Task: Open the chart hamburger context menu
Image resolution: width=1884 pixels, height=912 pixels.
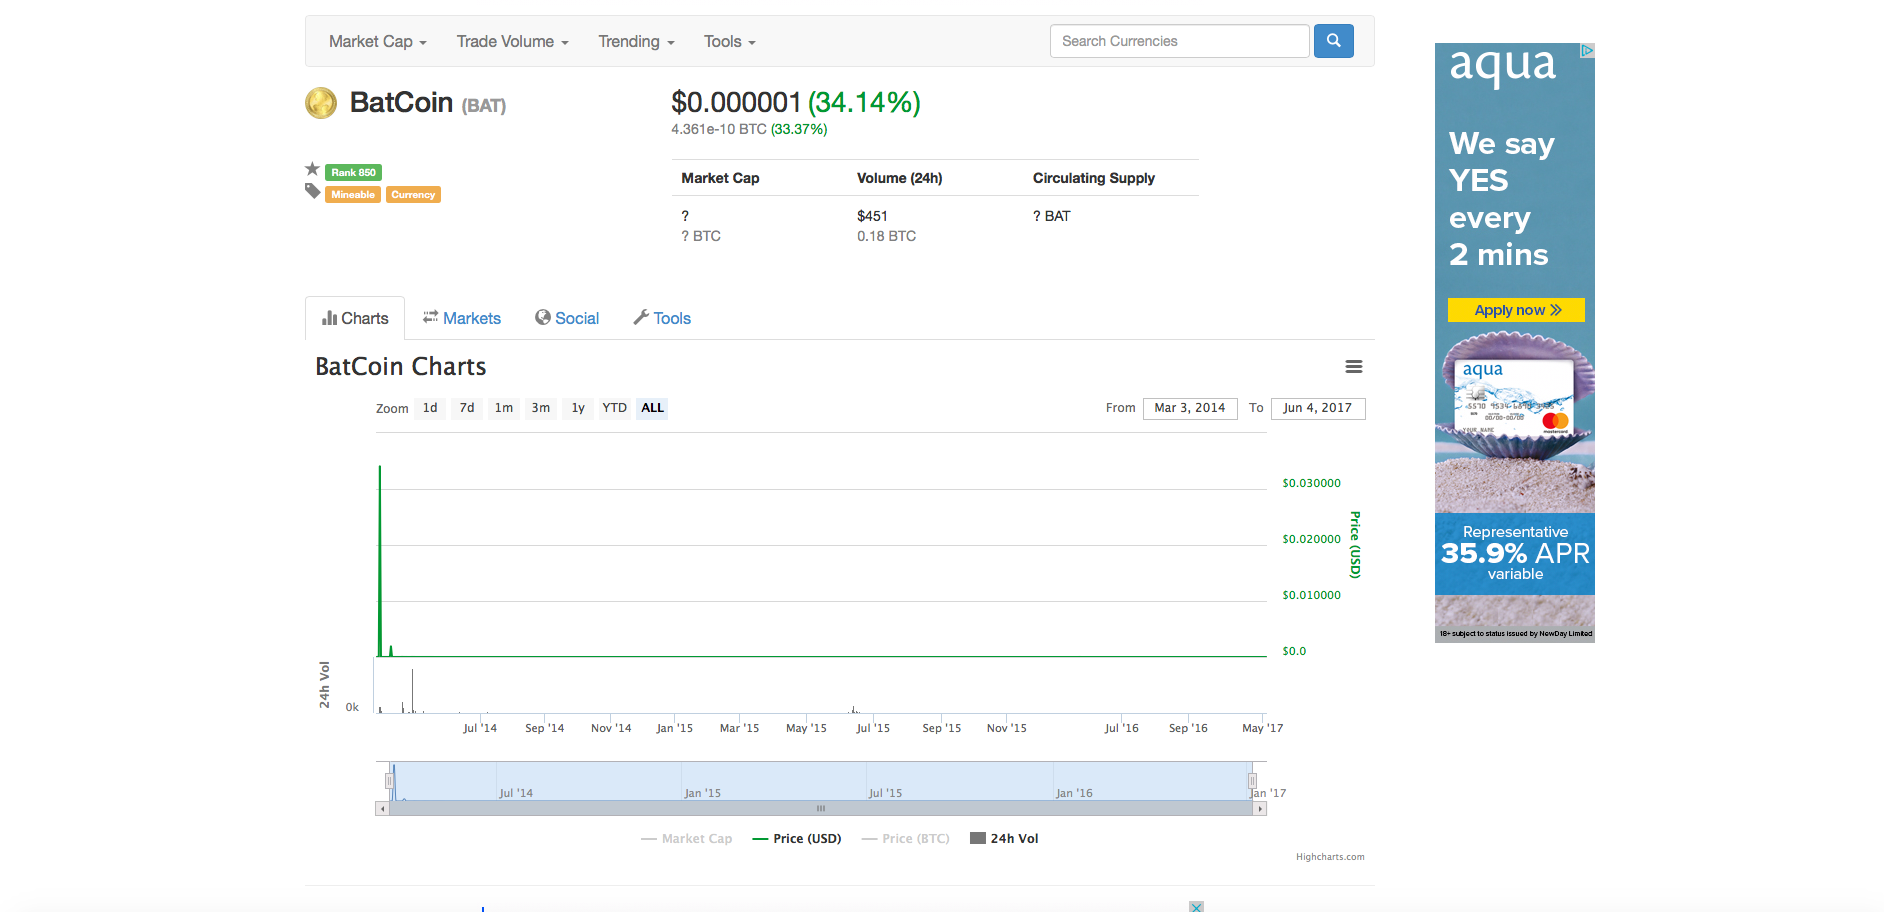Action: coord(1354,367)
